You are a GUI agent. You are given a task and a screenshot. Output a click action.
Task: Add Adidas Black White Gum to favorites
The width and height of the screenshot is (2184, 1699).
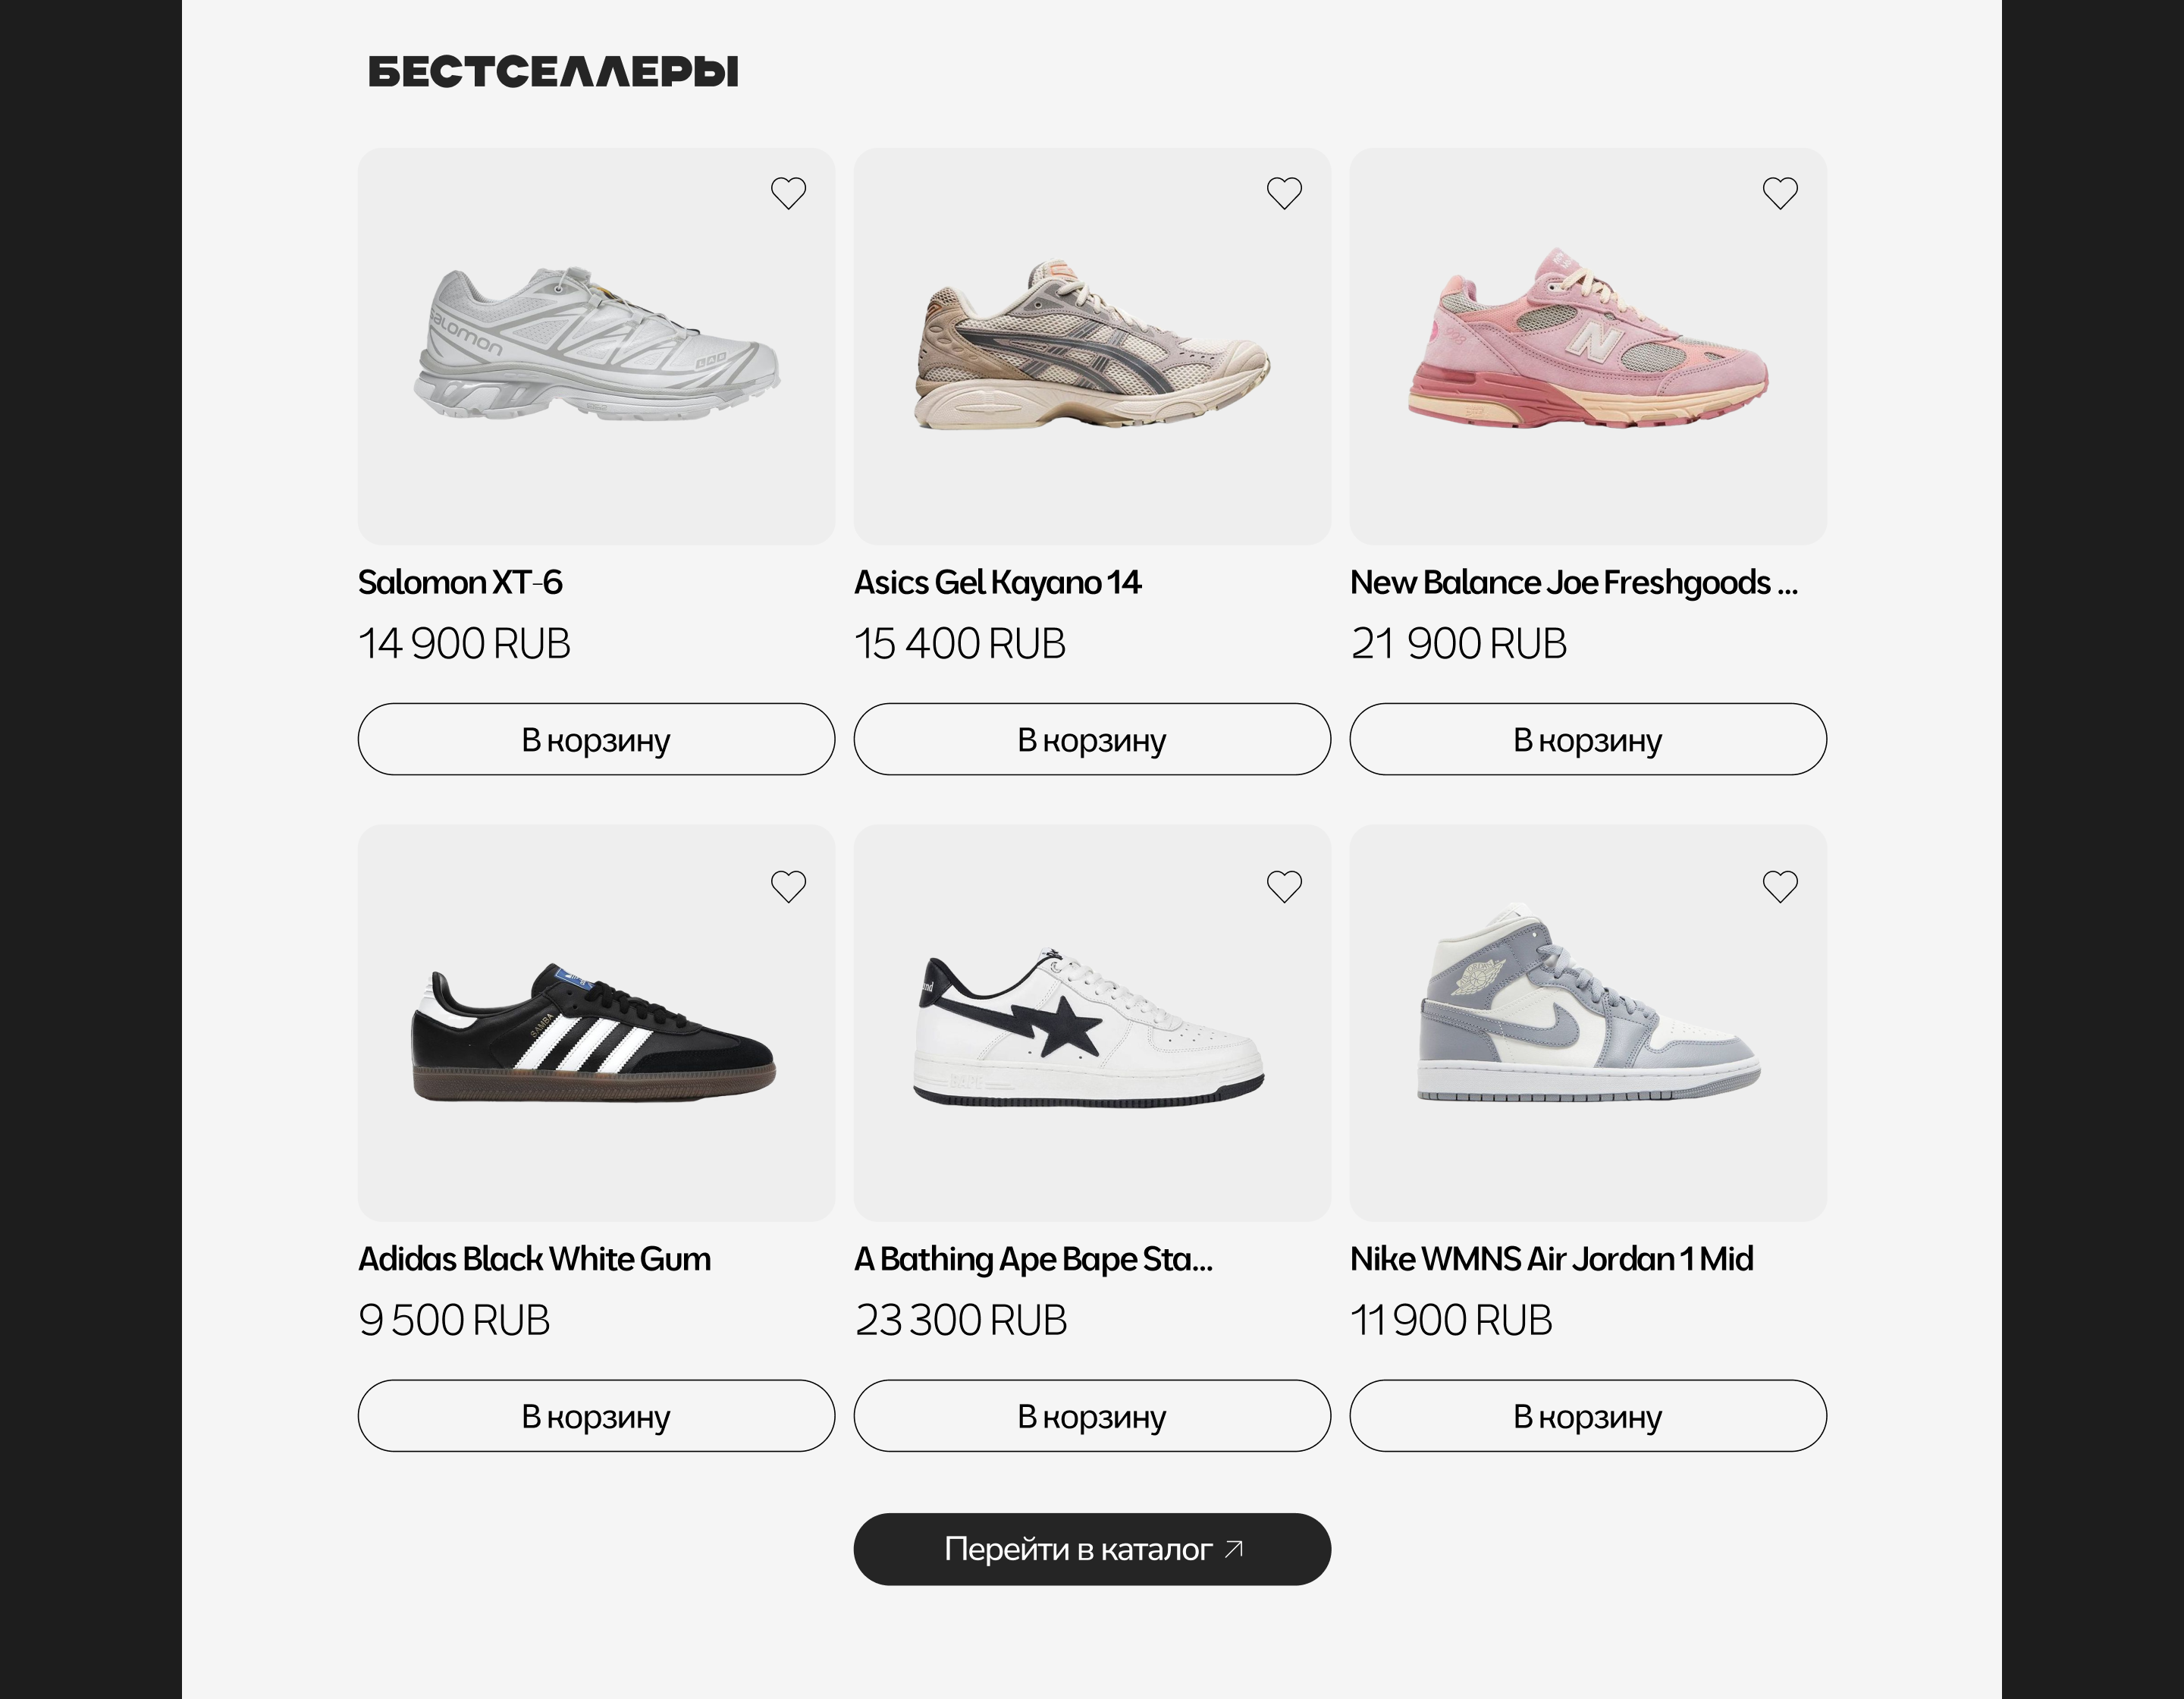click(x=788, y=886)
